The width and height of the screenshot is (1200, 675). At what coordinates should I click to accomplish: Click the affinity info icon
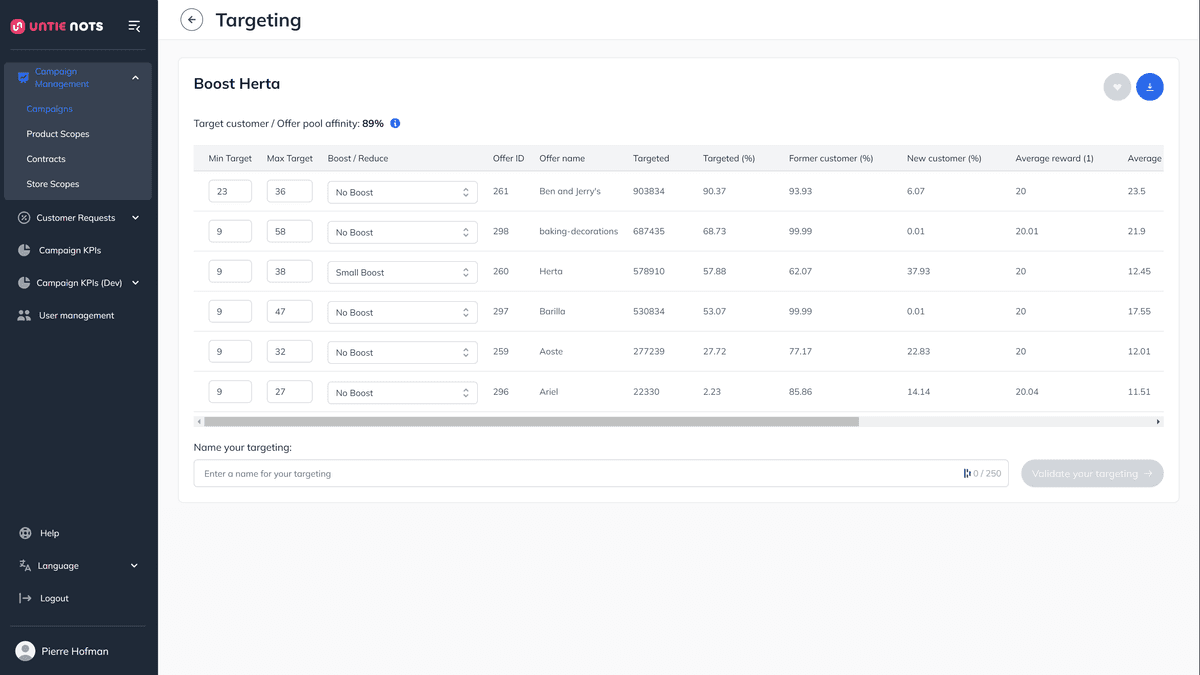point(395,123)
